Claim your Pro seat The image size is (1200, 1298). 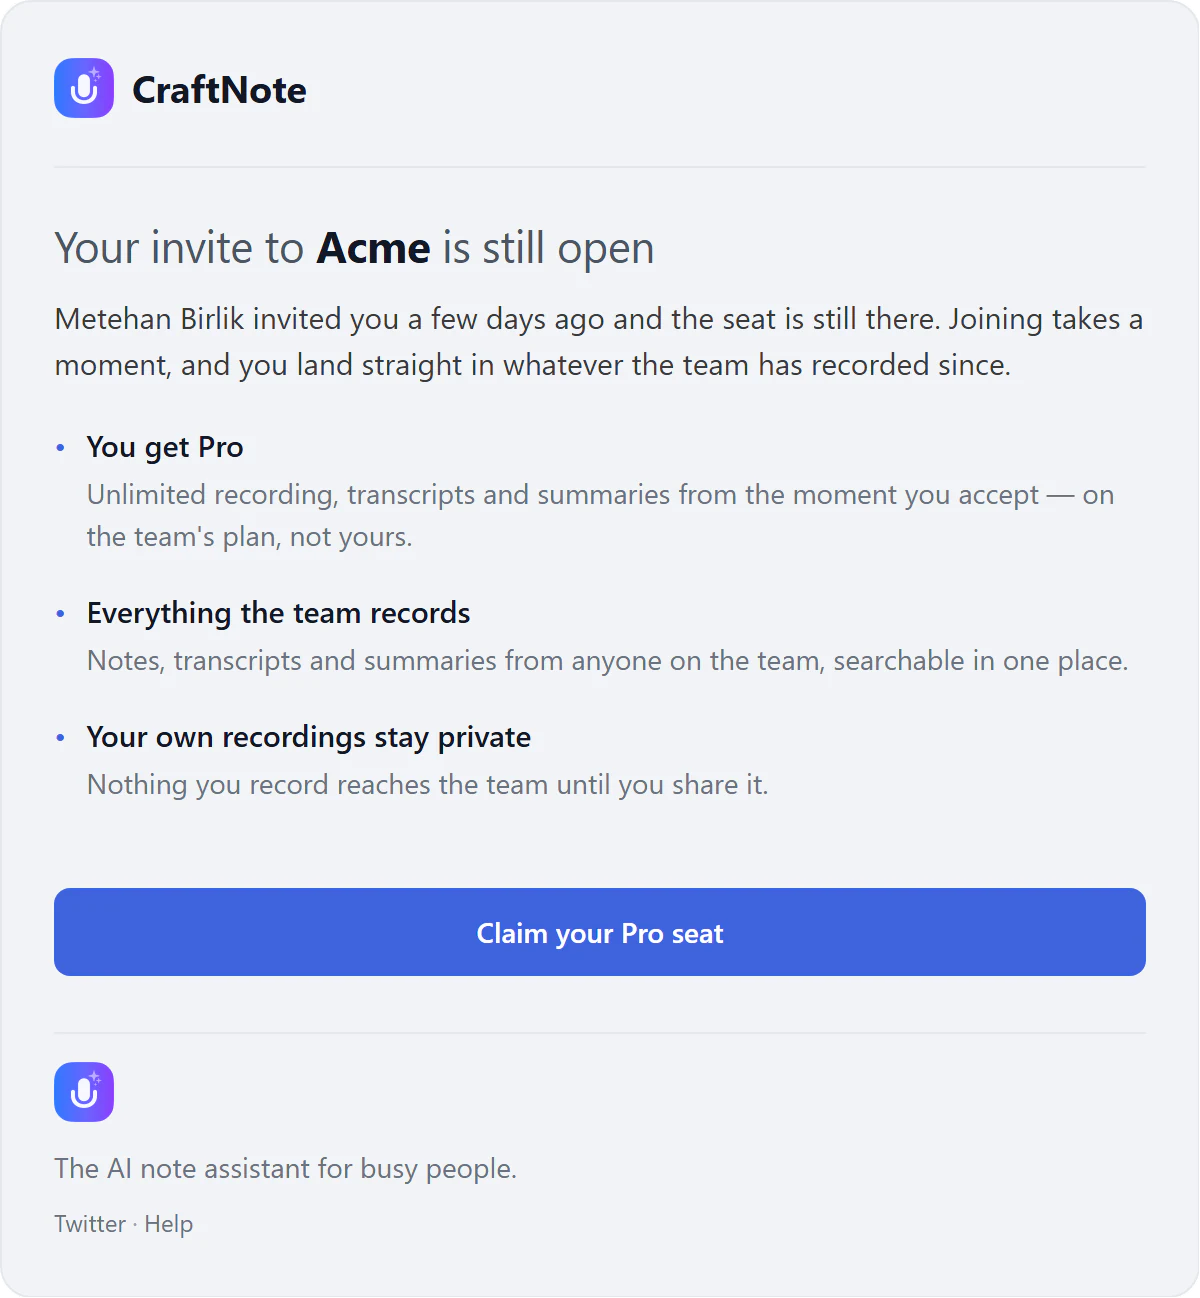point(600,932)
